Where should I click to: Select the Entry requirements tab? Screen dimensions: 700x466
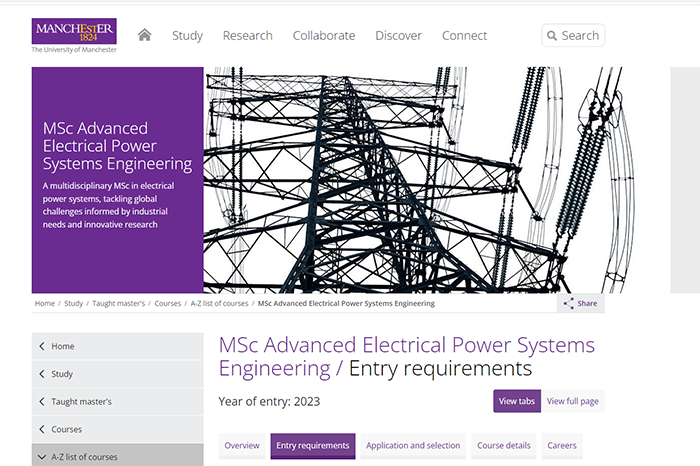[313, 446]
